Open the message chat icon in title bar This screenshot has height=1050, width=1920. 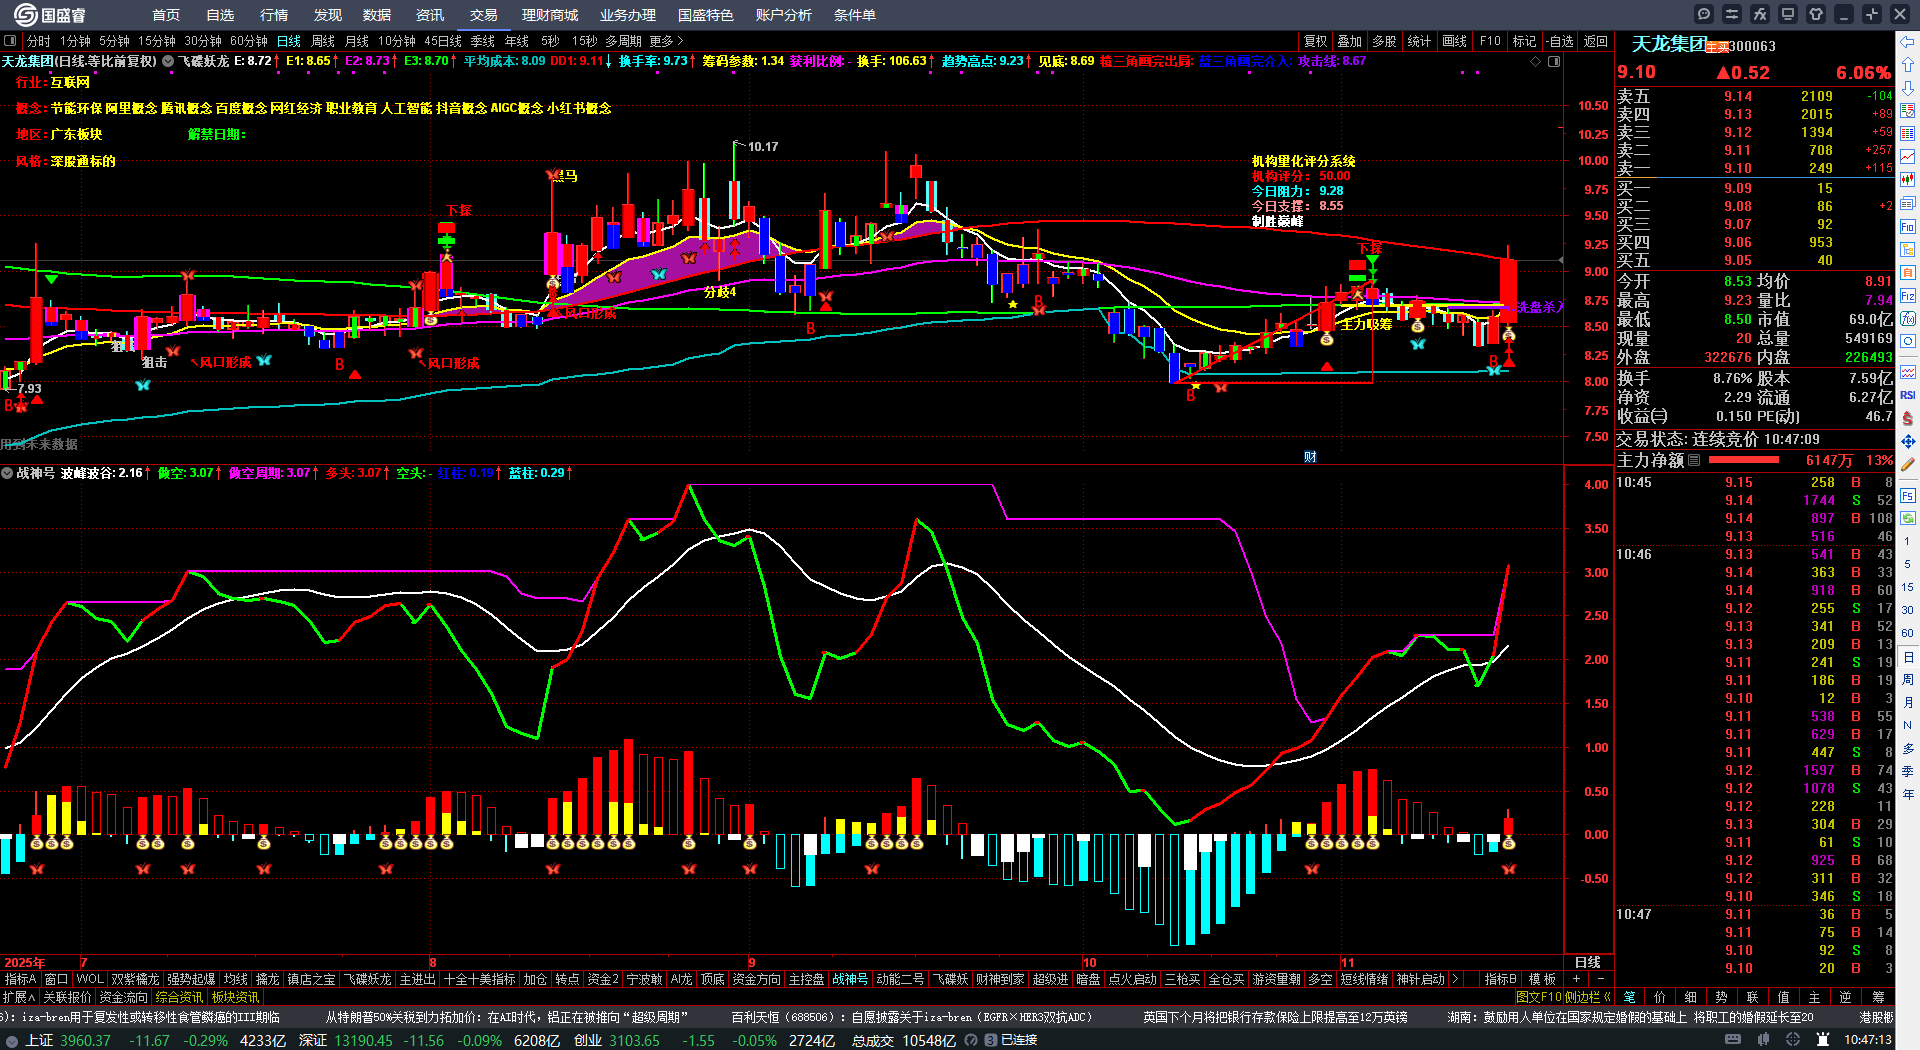pyautogui.click(x=1704, y=14)
